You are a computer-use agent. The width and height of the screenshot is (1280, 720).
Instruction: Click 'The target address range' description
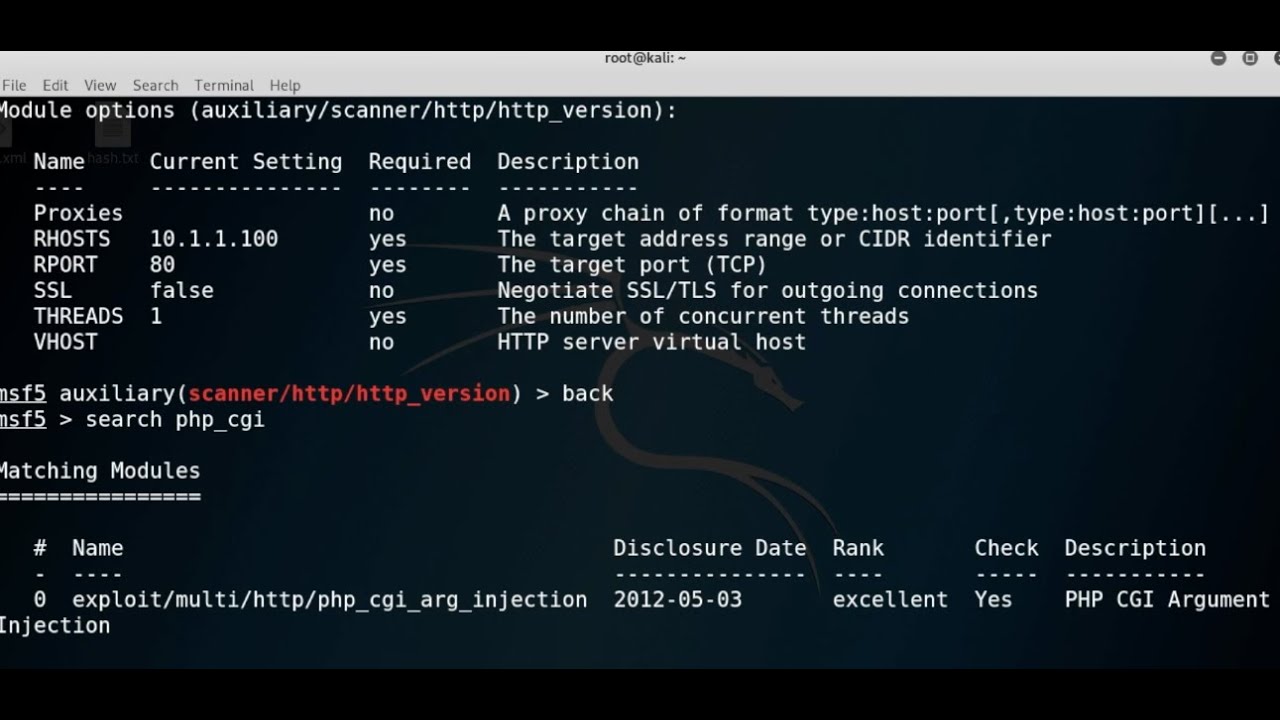(774, 239)
